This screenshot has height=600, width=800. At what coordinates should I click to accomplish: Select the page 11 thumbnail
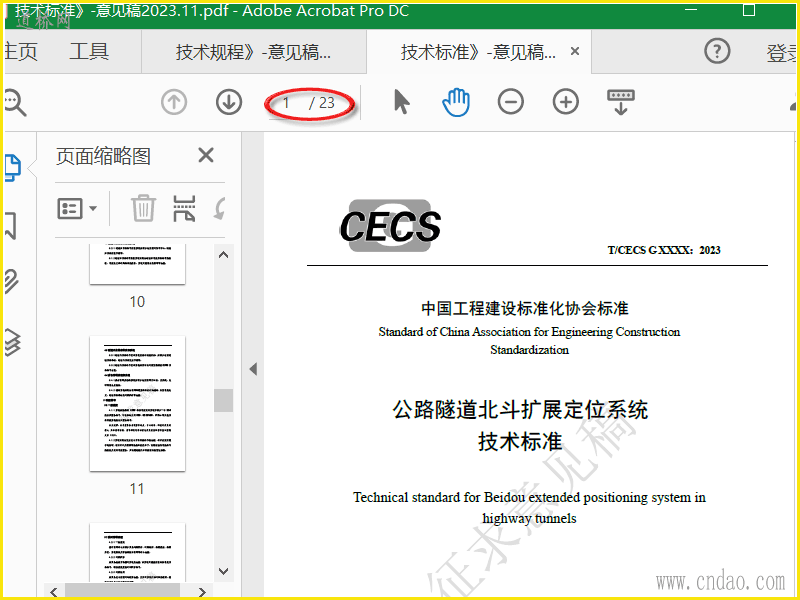[137, 404]
